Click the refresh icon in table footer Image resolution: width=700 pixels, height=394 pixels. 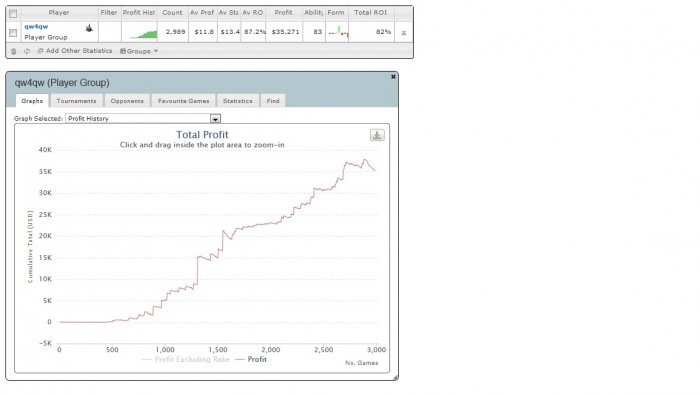click(x=27, y=51)
